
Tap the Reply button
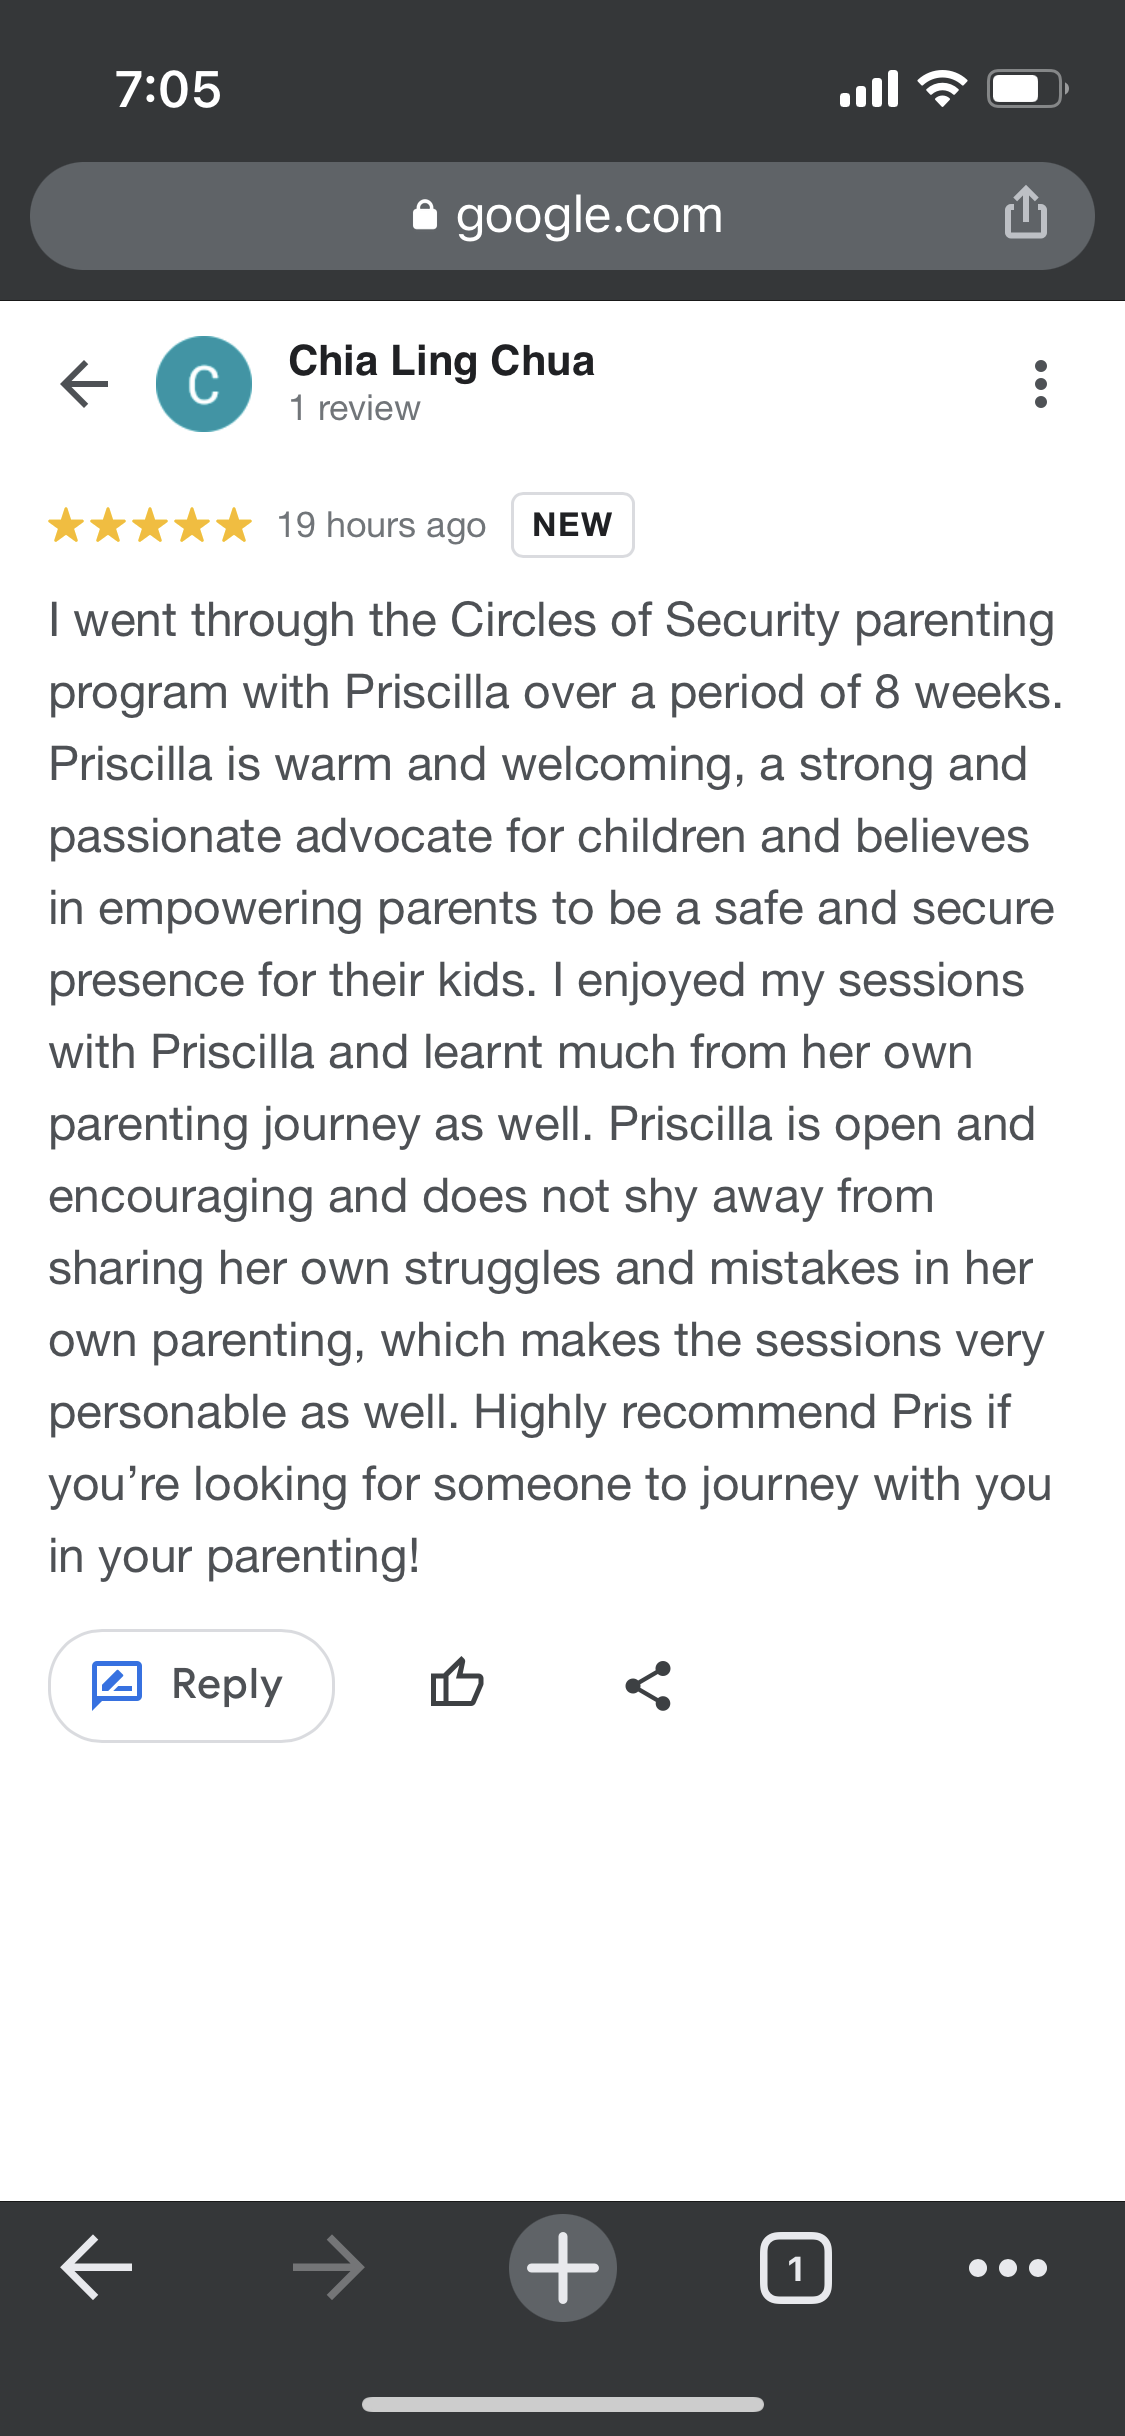tap(191, 1685)
